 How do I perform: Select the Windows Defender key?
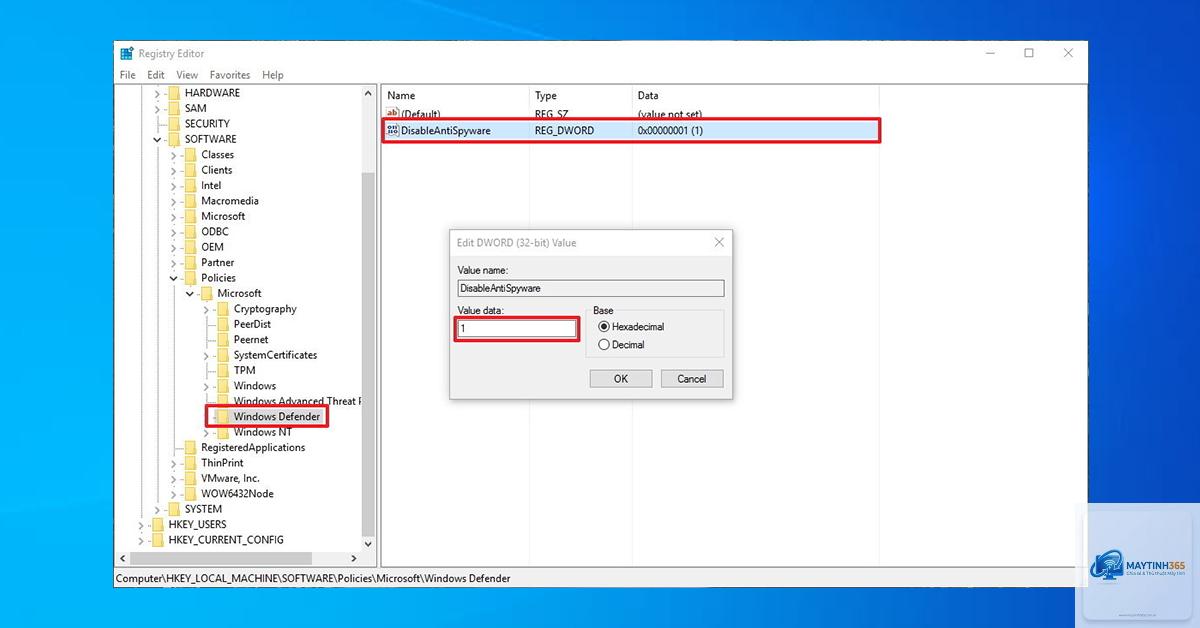pyautogui.click(x=277, y=416)
